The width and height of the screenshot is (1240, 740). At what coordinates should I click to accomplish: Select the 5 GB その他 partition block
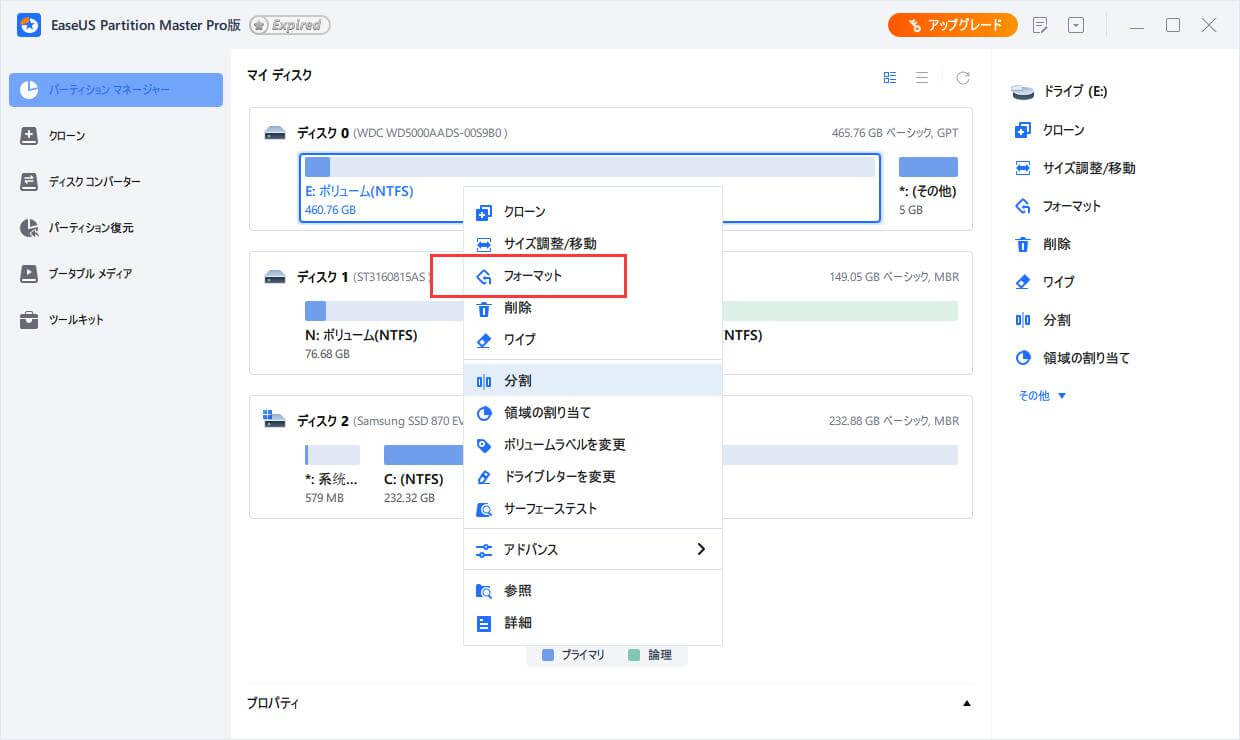(x=928, y=168)
